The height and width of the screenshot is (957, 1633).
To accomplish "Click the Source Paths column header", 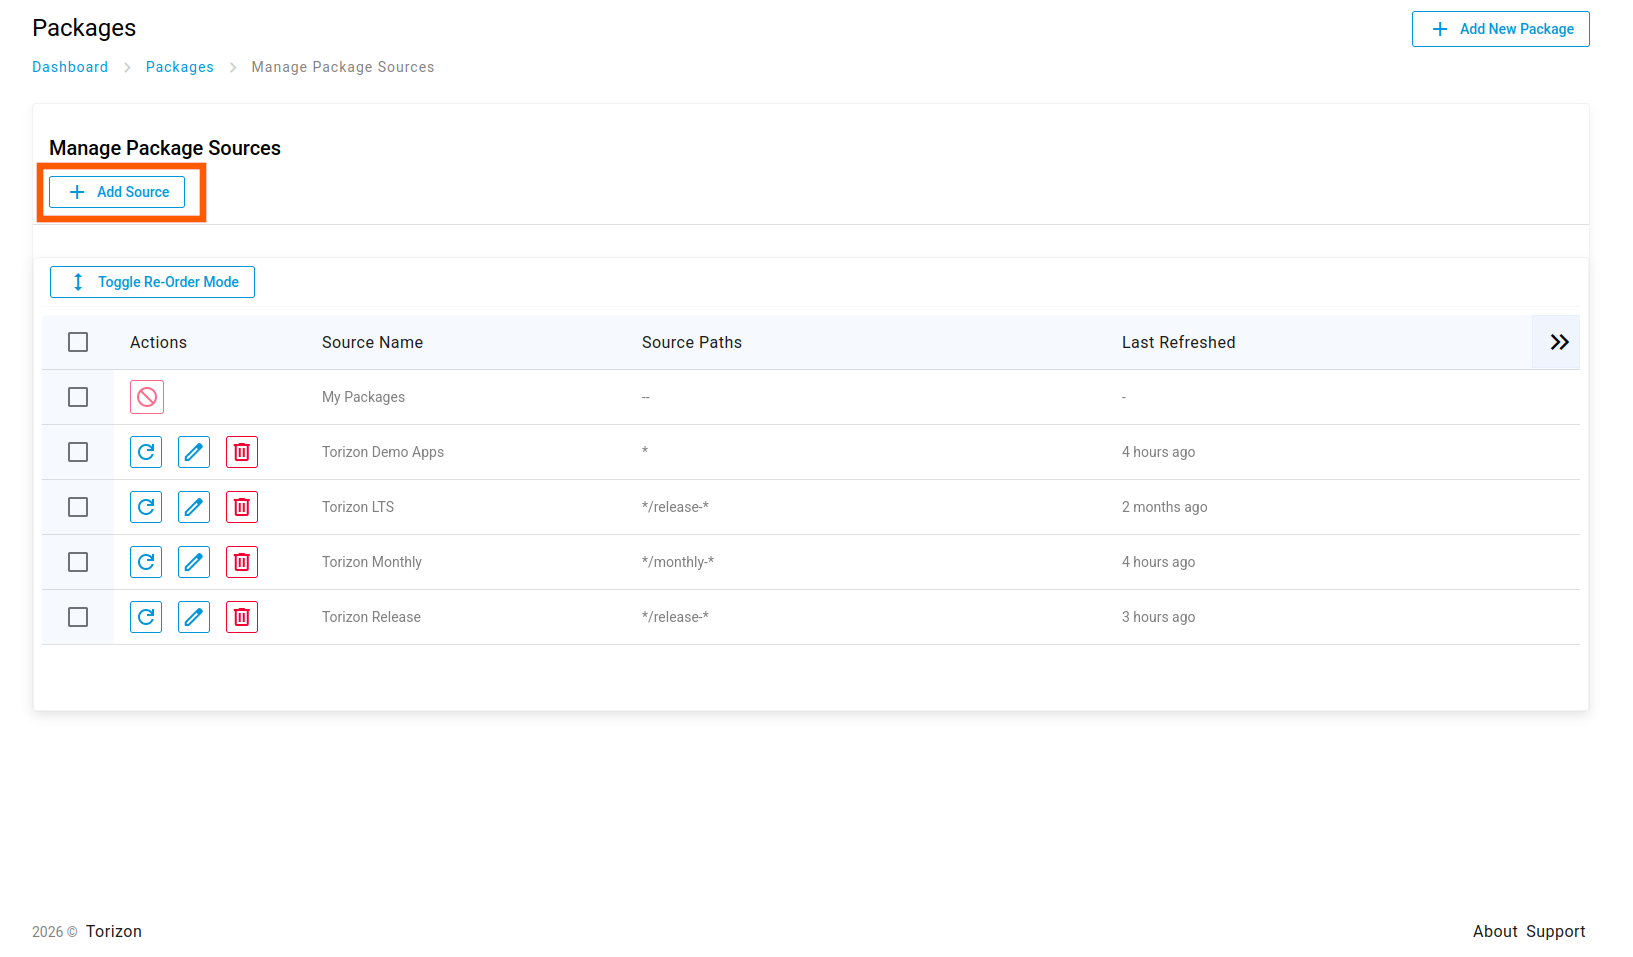I will point(692,342).
